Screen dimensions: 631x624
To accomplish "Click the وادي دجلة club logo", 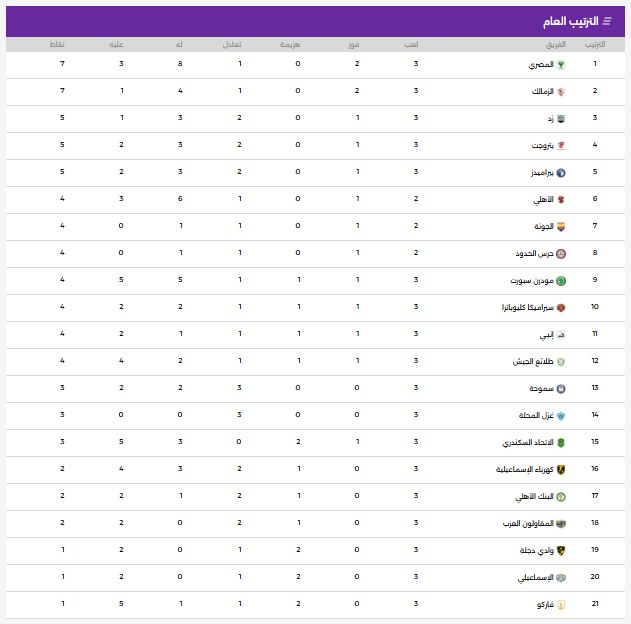I will (x=561, y=550).
